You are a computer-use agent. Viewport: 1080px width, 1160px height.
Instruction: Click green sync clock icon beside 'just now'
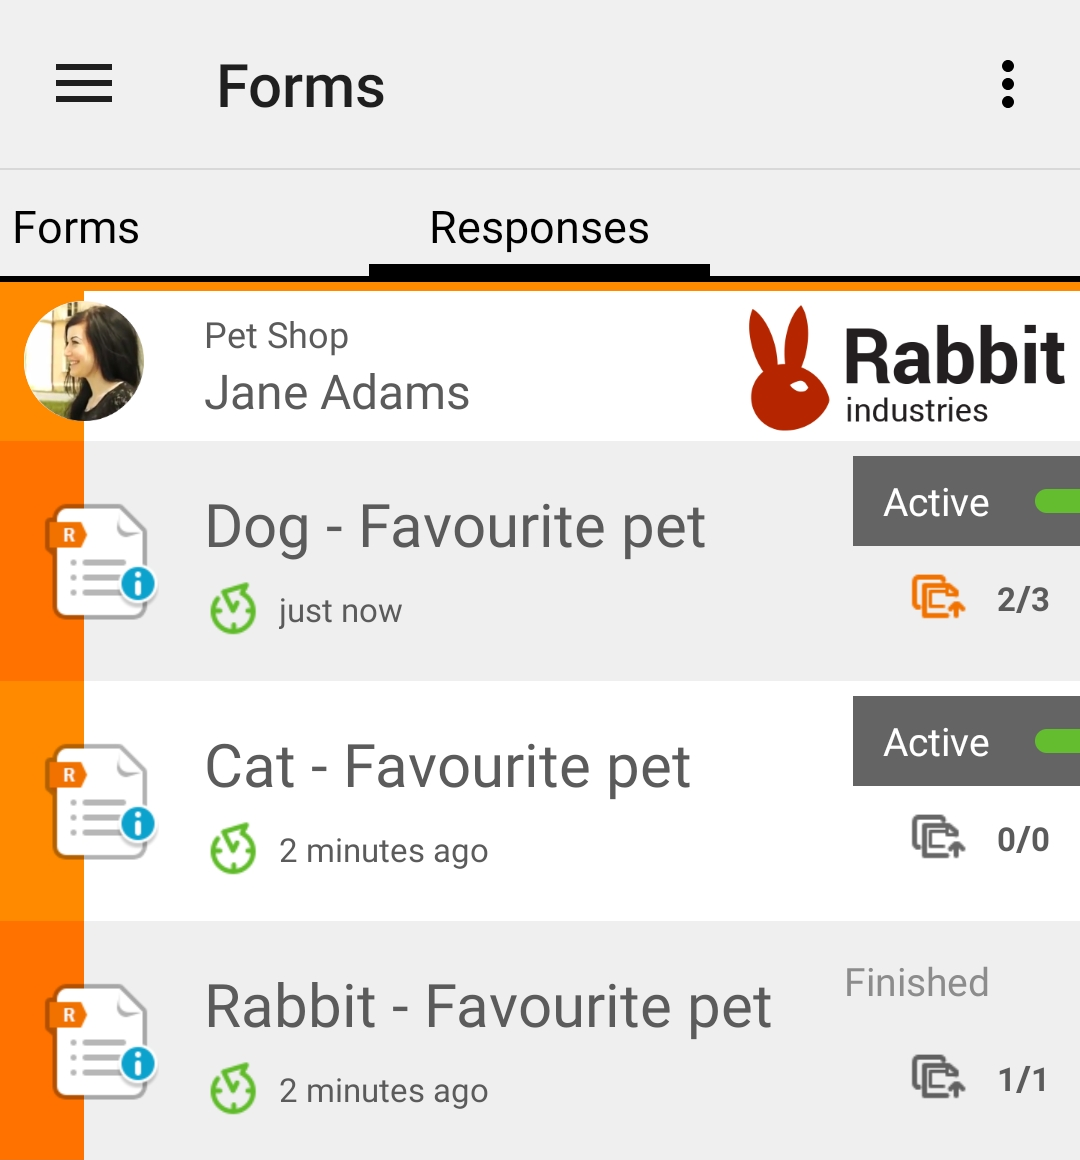(x=233, y=609)
